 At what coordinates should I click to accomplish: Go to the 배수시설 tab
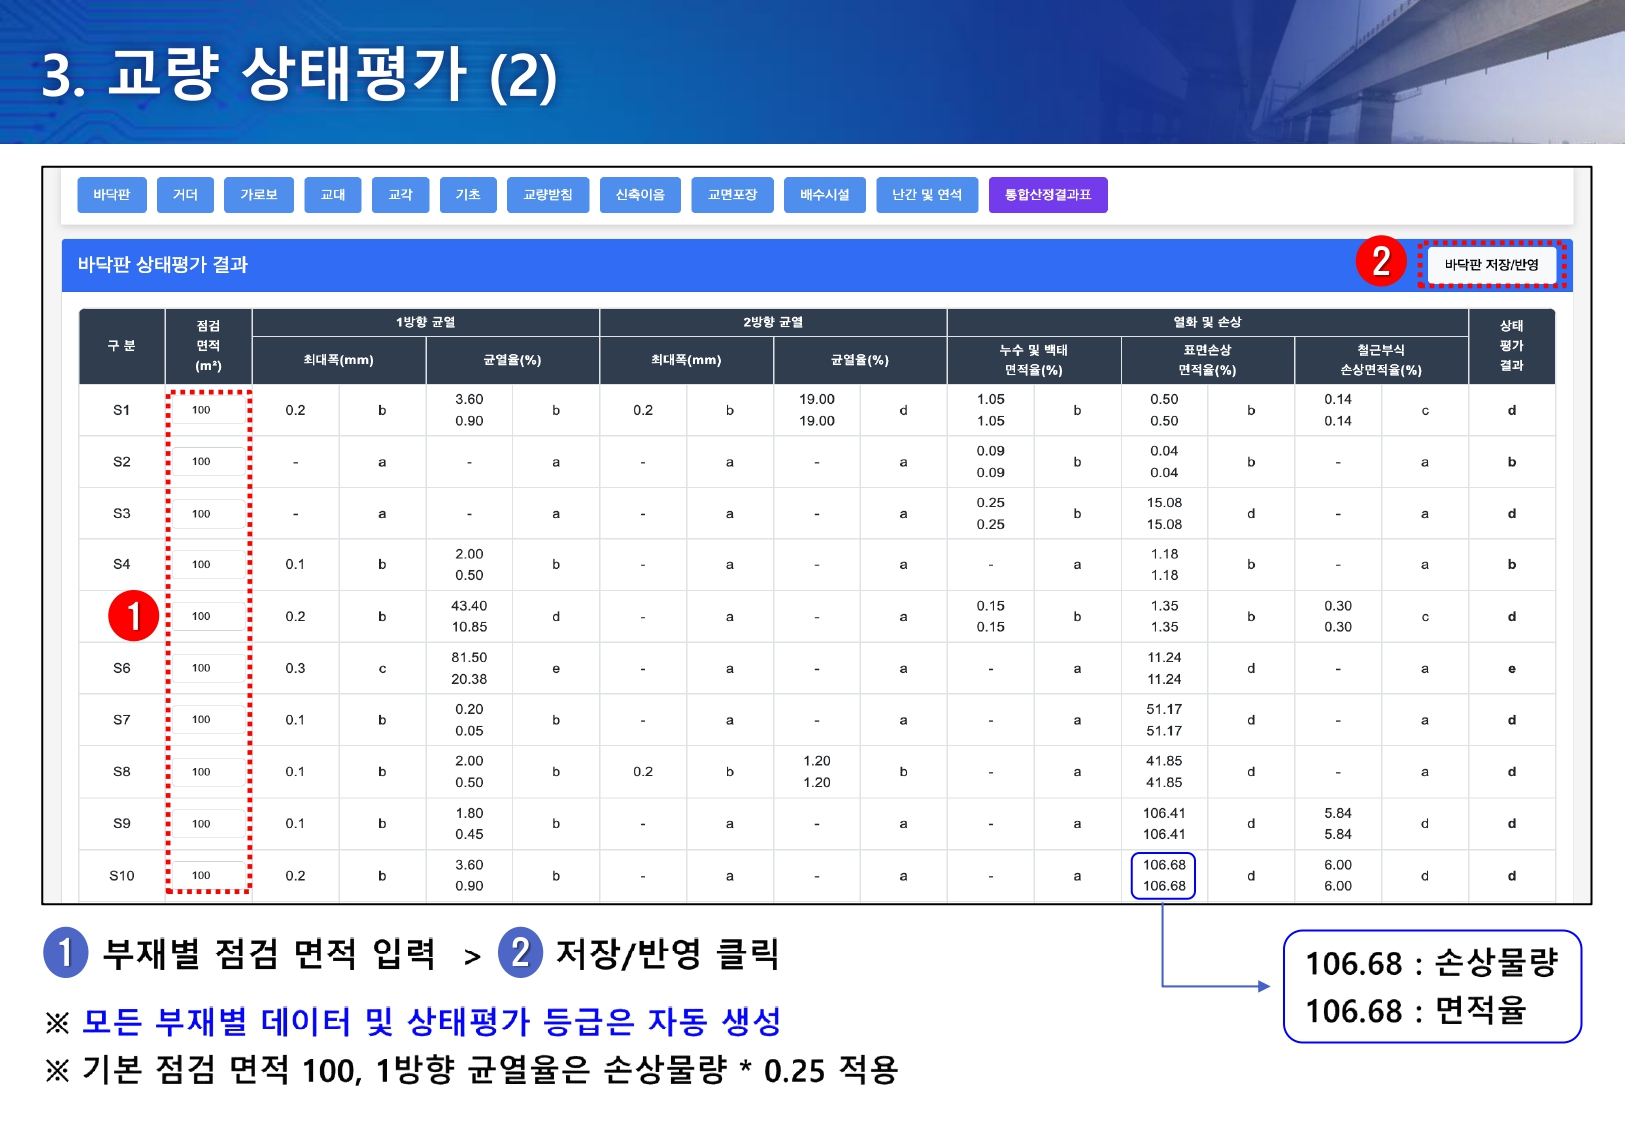[824, 195]
